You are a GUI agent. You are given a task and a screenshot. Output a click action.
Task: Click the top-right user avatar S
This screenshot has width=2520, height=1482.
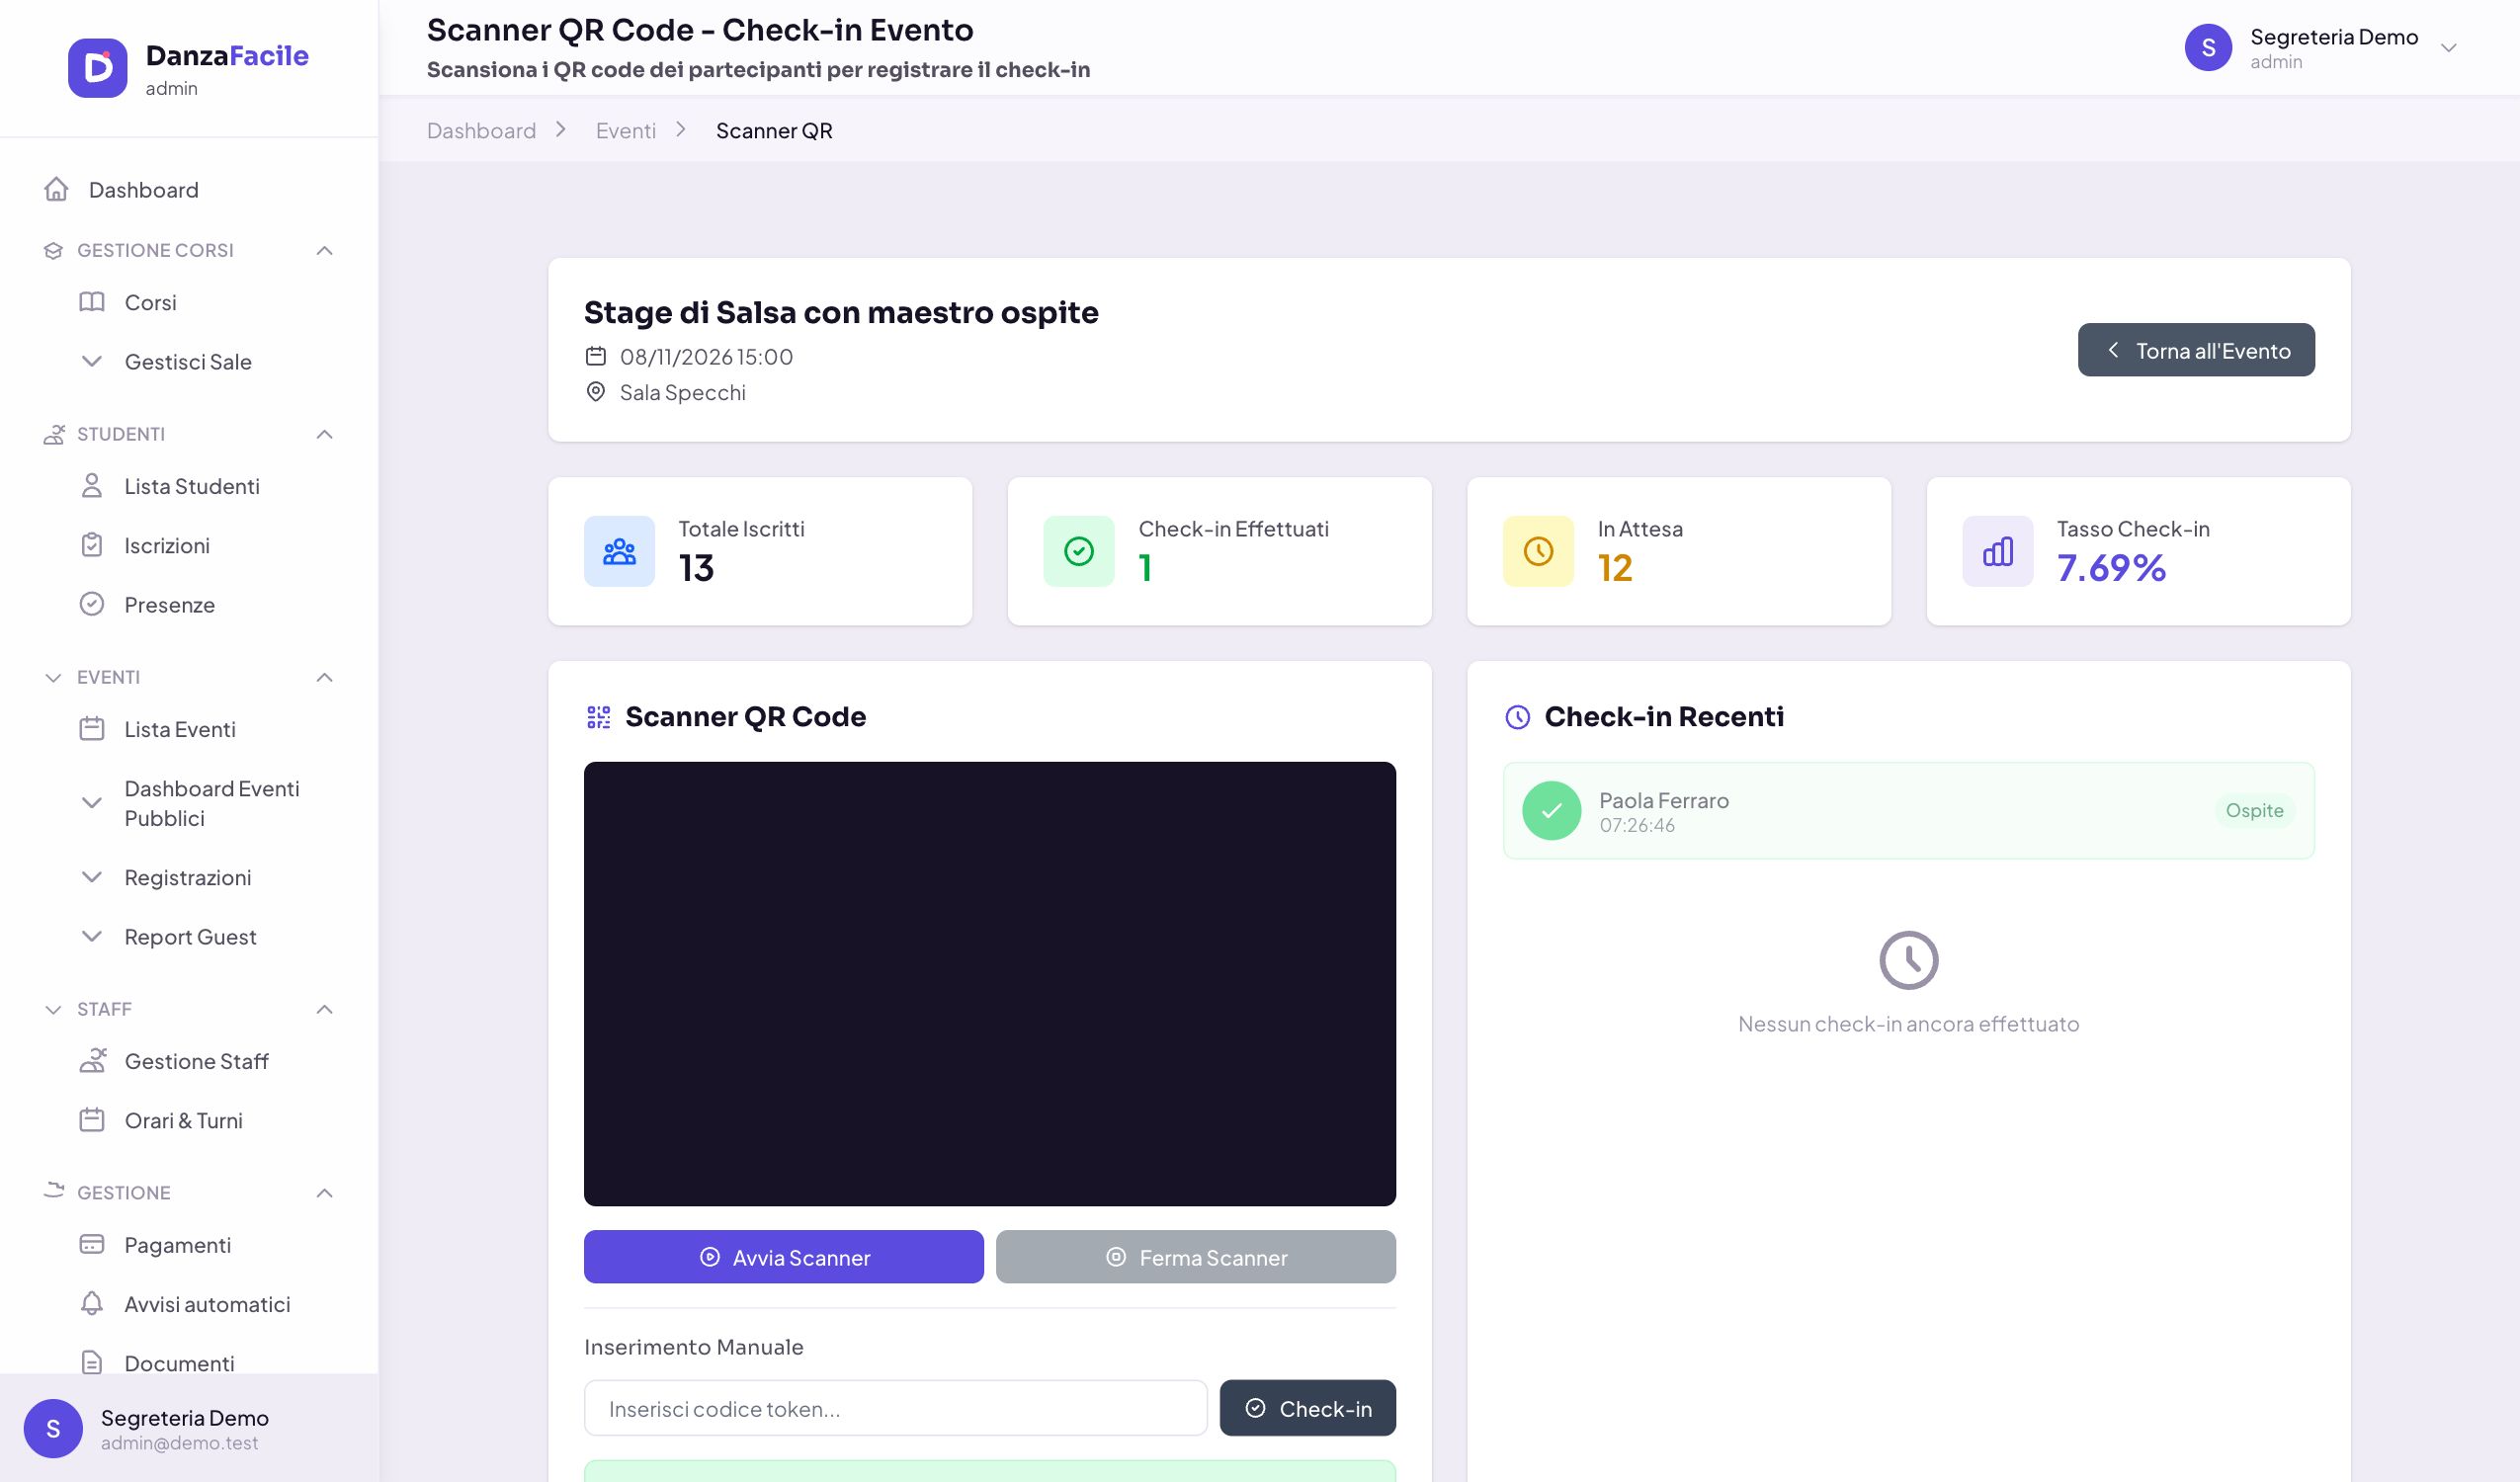point(2208,48)
